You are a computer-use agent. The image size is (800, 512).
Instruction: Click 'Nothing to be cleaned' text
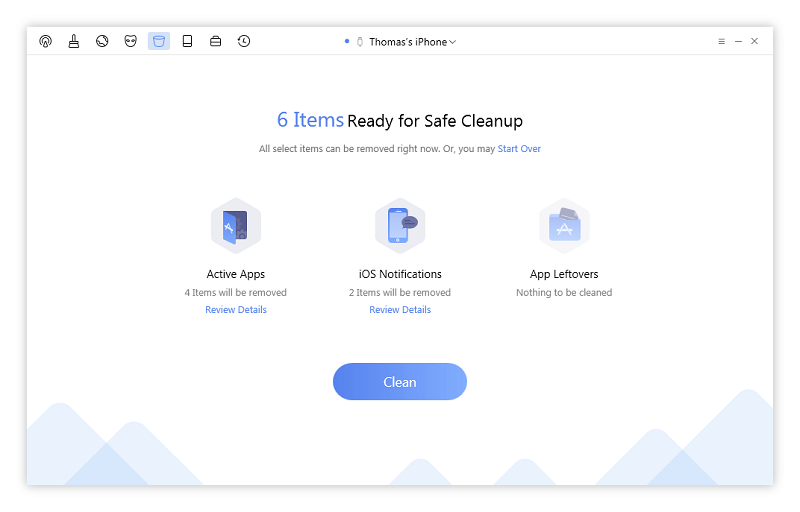564,293
